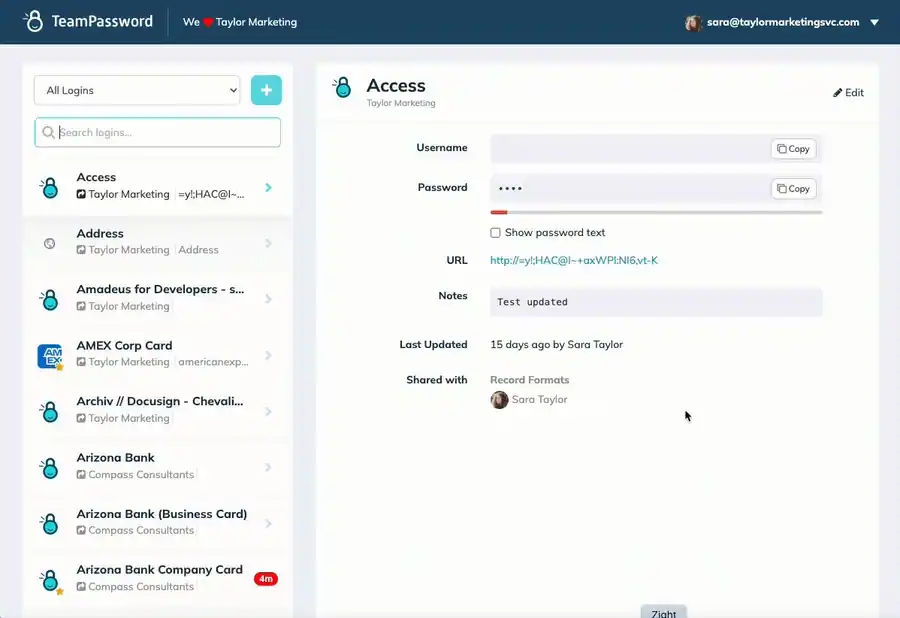Image resolution: width=900 pixels, height=618 pixels.
Task: Click We love Taylor Marketing header text
Action: point(240,22)
